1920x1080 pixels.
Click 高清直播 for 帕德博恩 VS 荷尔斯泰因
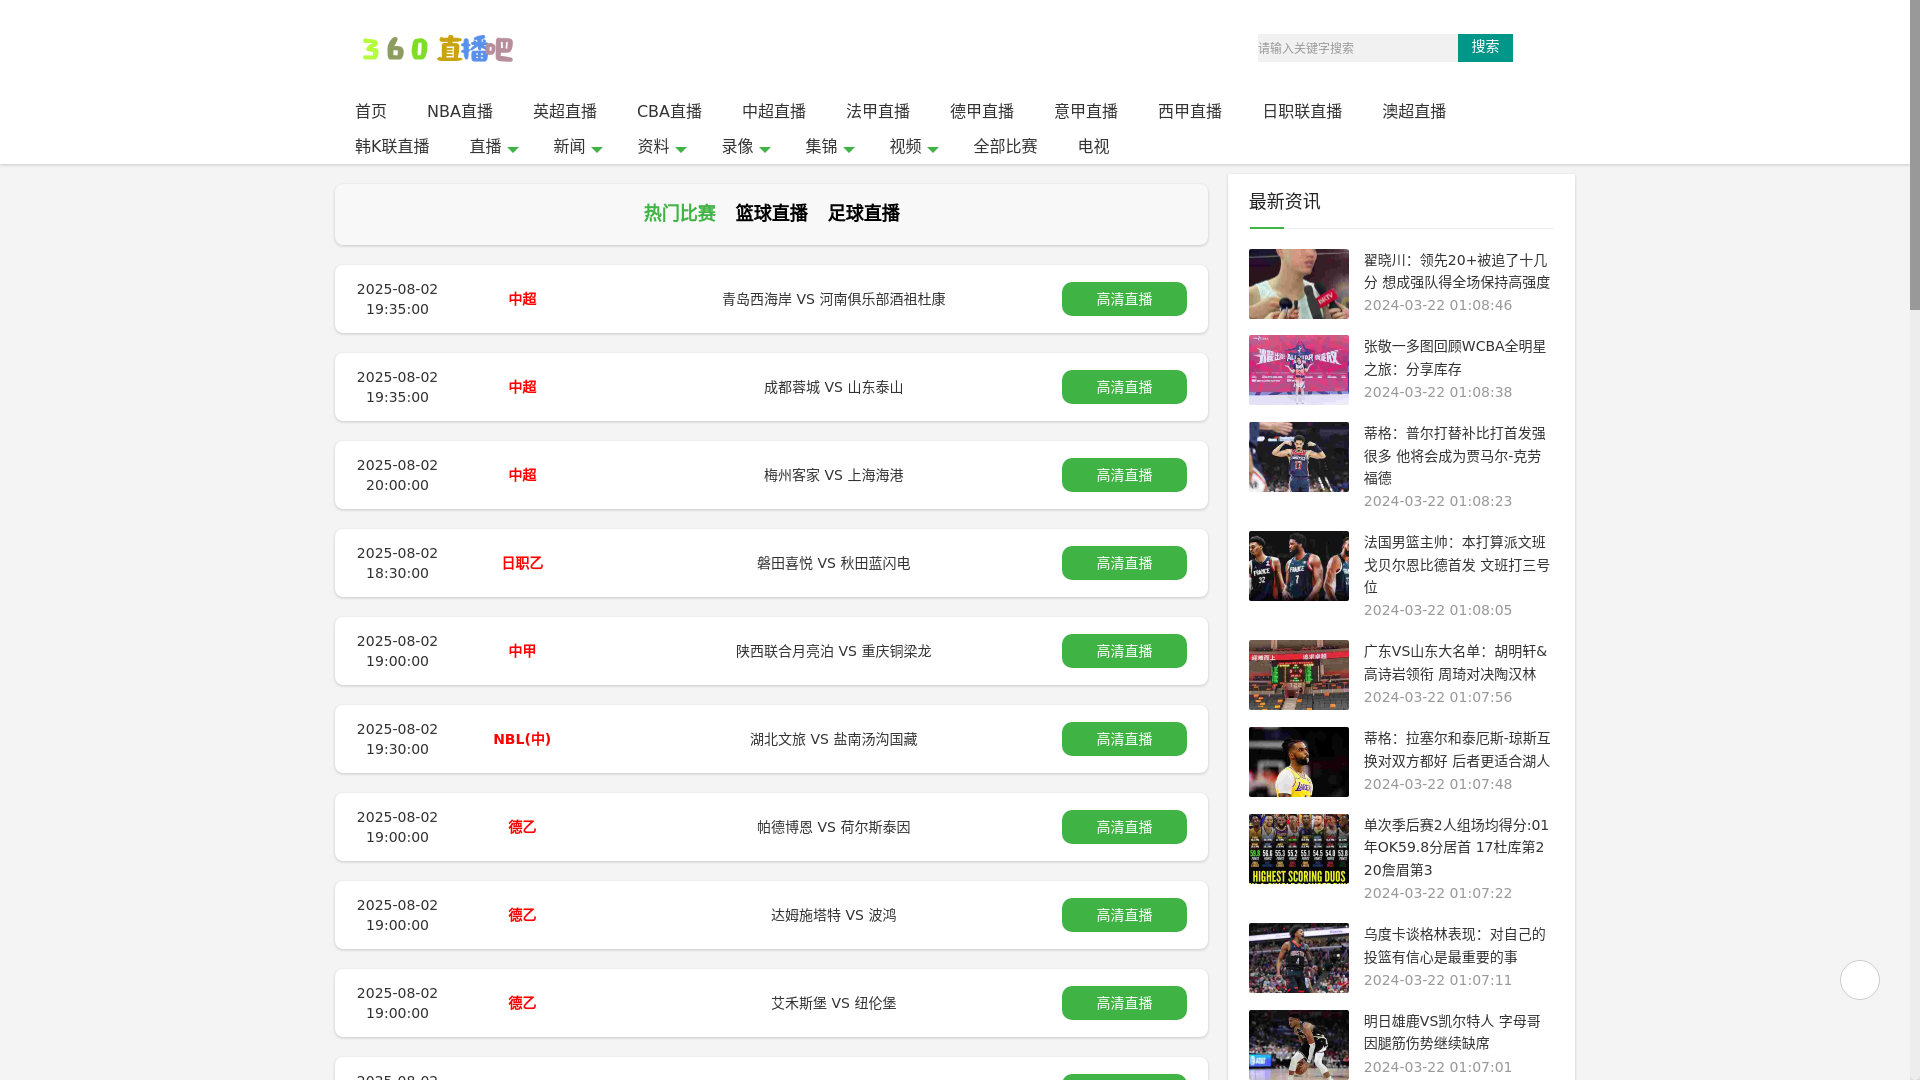coord(1124,827)
